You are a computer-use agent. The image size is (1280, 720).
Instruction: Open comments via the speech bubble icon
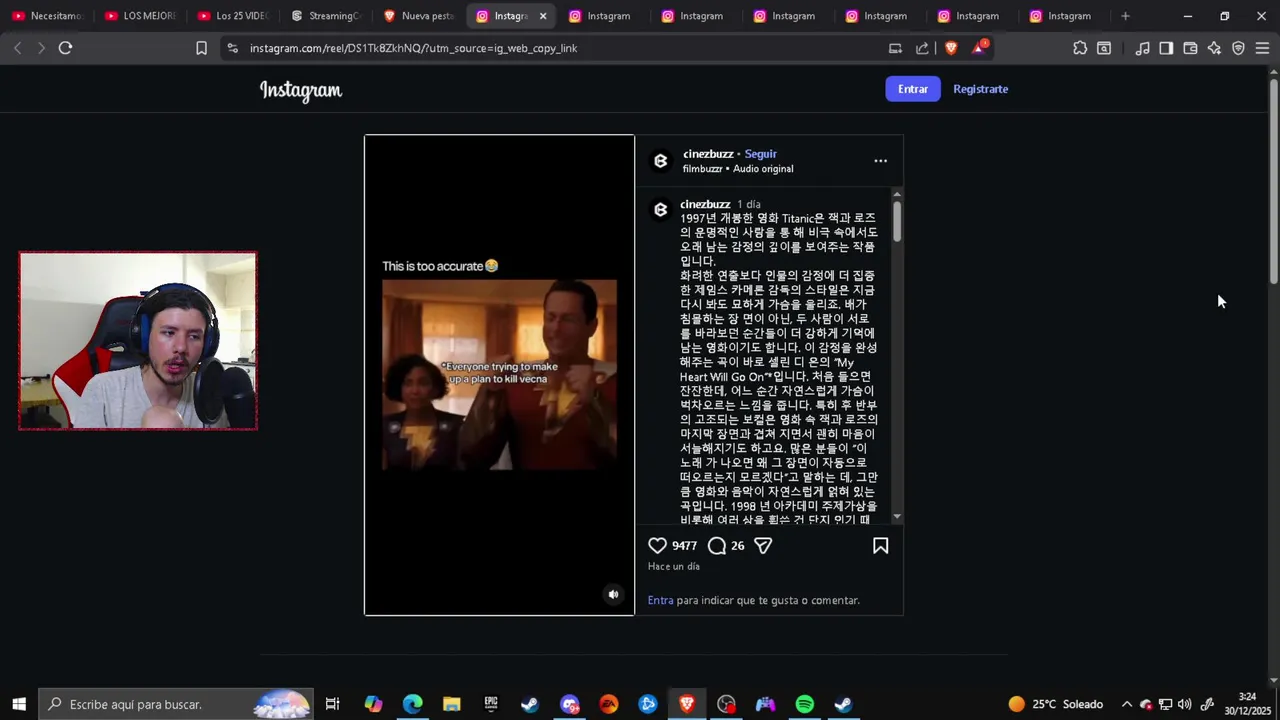click(x=717, y=546)
